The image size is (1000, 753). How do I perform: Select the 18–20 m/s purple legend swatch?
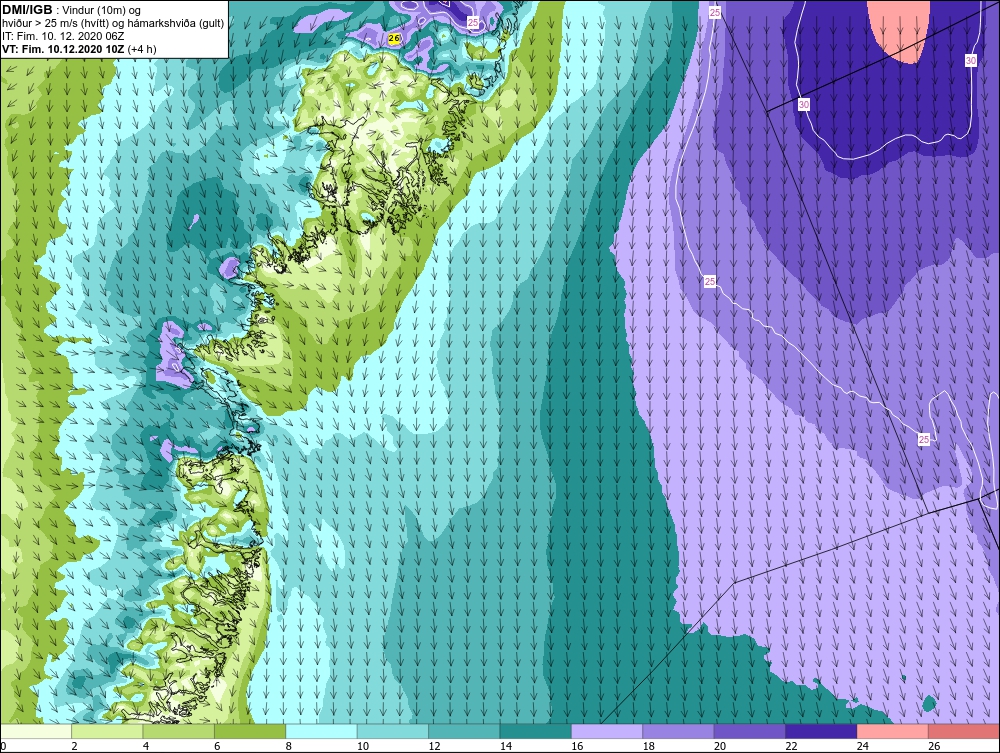pyautogui.click(x=679, y=731)
